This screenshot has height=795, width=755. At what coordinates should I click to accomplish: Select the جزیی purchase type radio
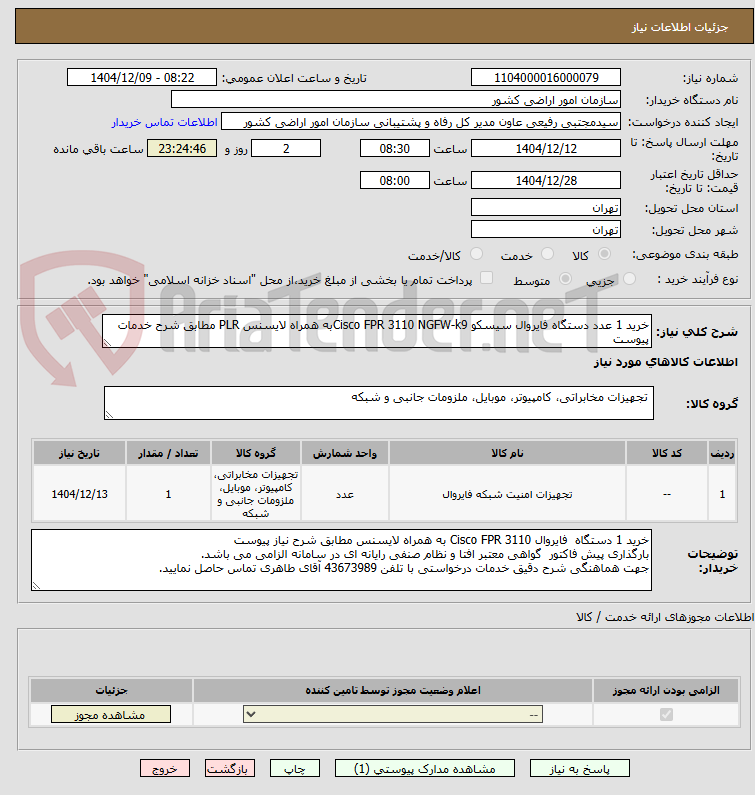pyautogui.click(x=629, y=278)
